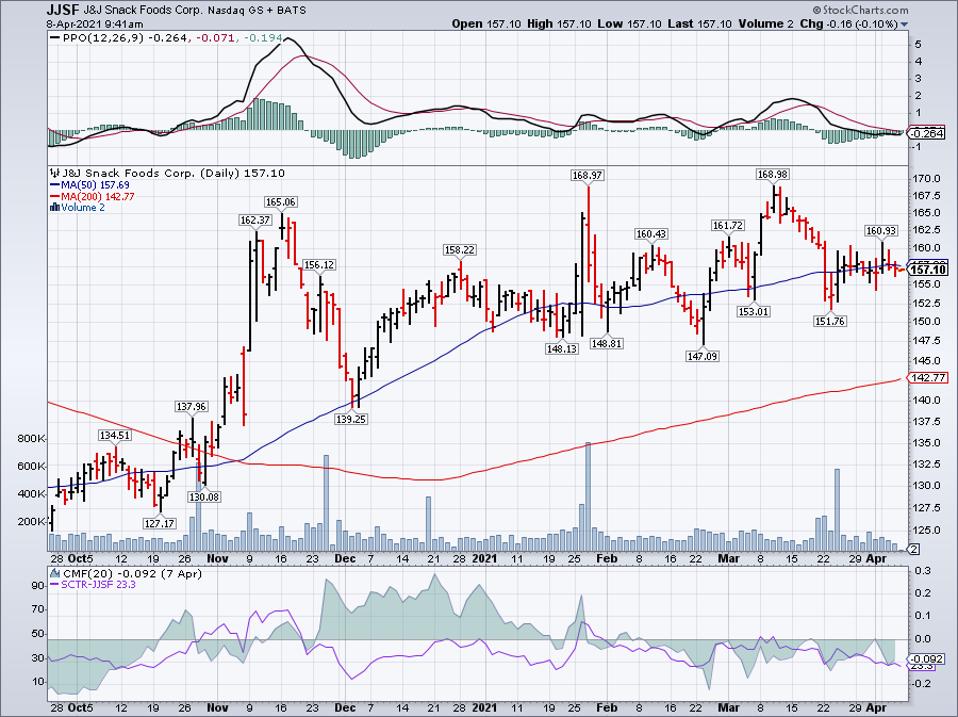Image resolution: width=958 pixels, height=717 pixels.
Task: Click the 162.37 price annotation
Action: tap(254, 220)
